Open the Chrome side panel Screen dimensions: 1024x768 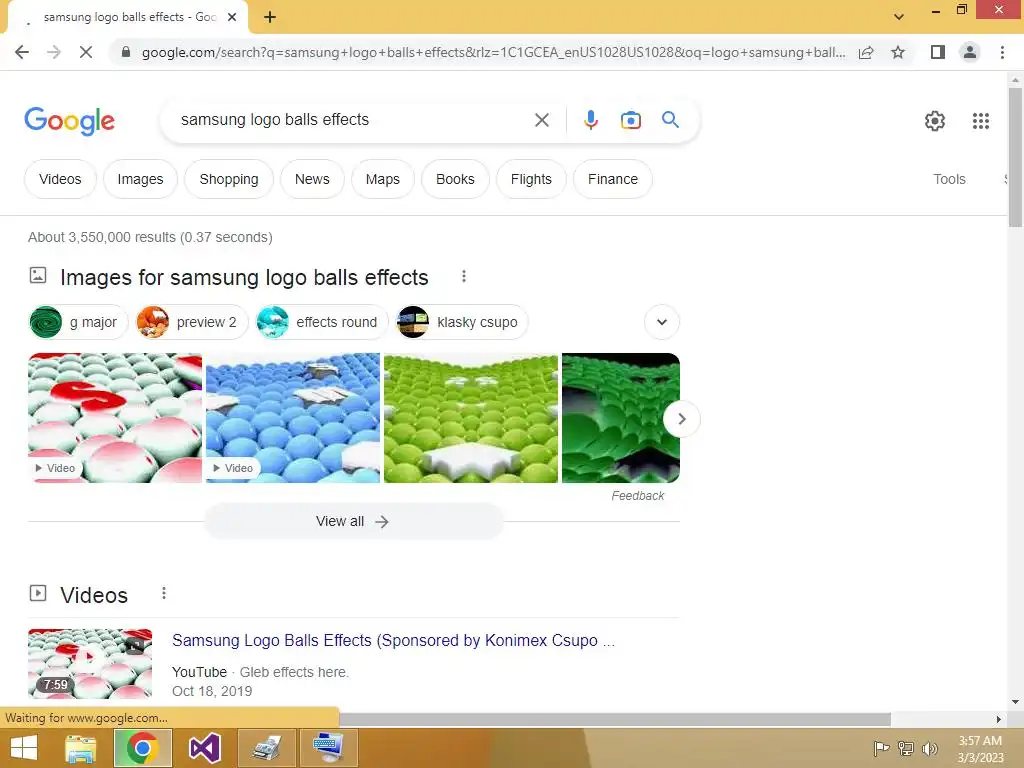pyautogui.click(x=938, y=52)
